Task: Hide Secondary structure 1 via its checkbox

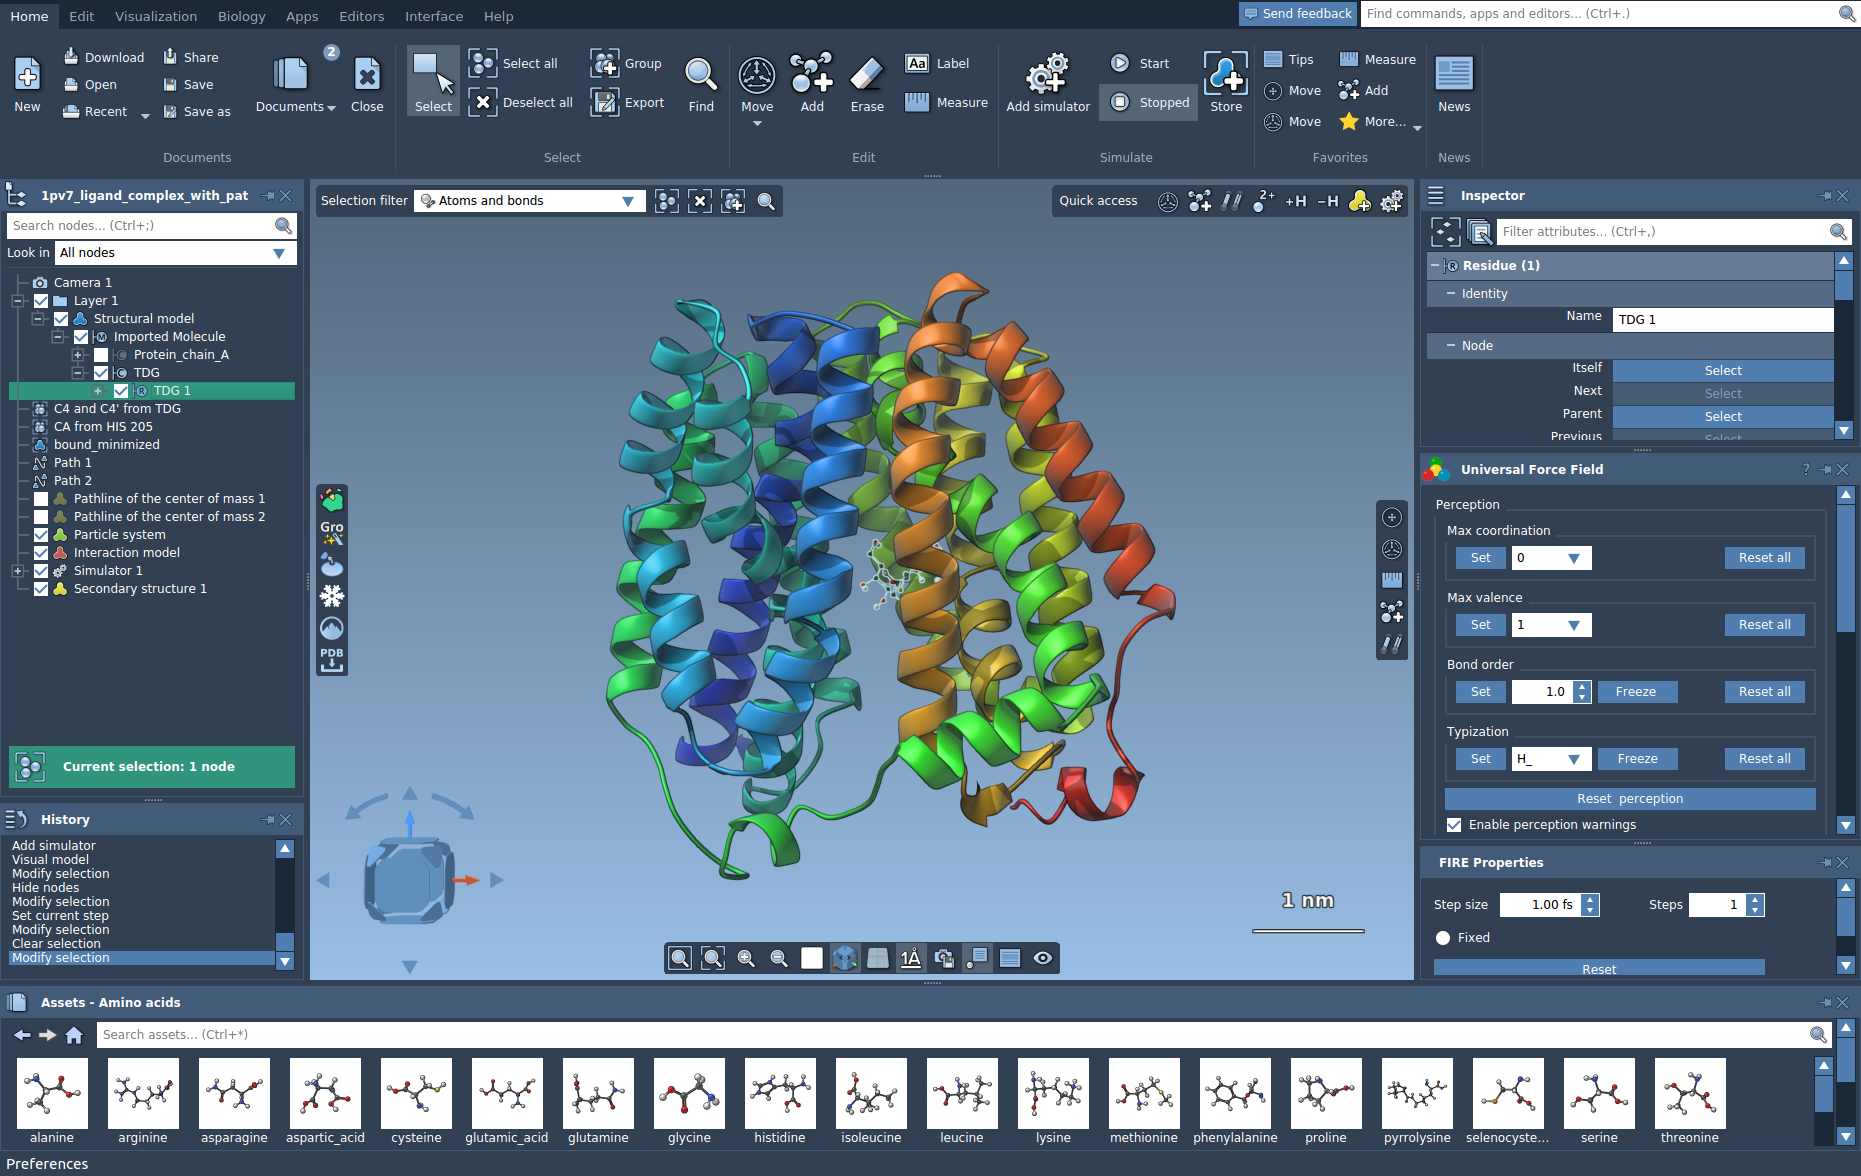Action: 41,588
